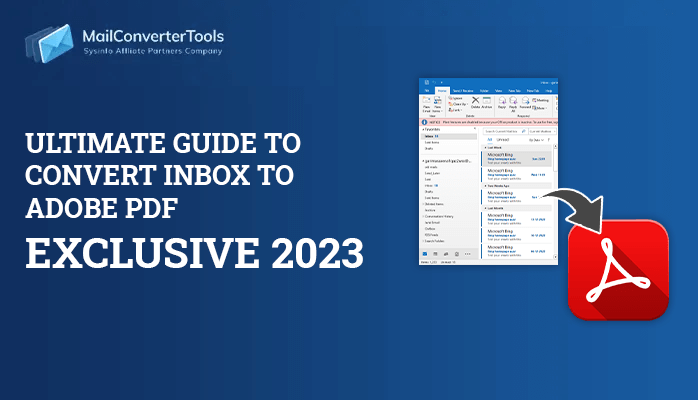Click the Forward icon
This screenshot has width=698, height=400.
525,100
